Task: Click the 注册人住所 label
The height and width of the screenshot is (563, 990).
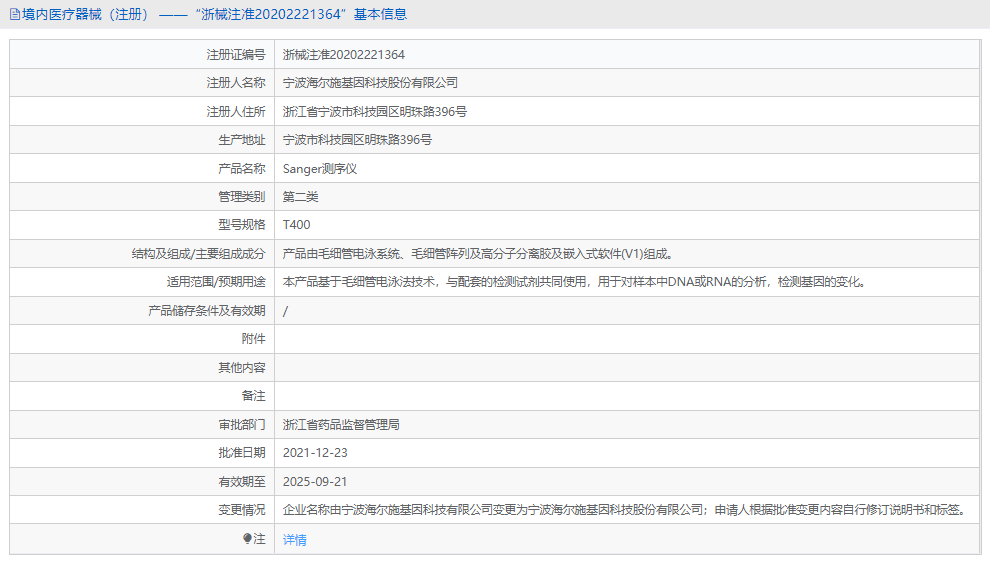Action: click(x=236, y=112)
